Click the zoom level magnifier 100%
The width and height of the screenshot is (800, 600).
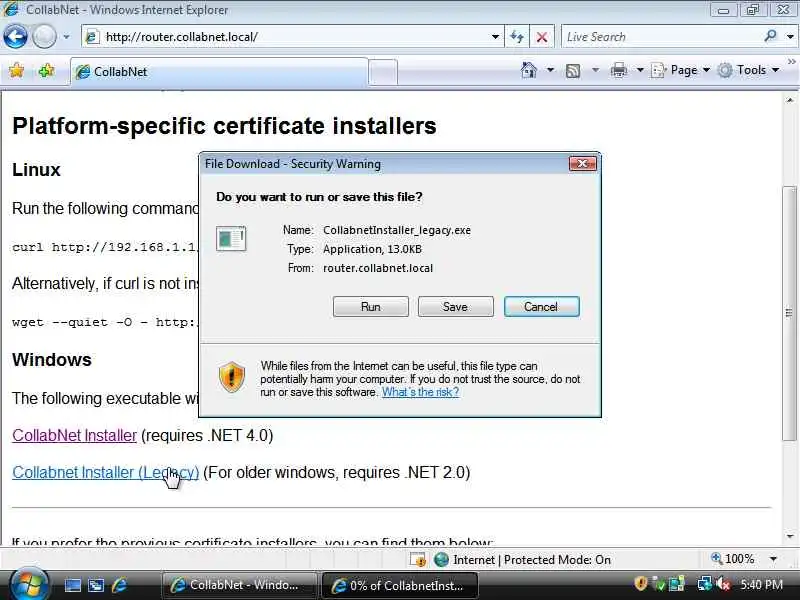pos(733,559)
